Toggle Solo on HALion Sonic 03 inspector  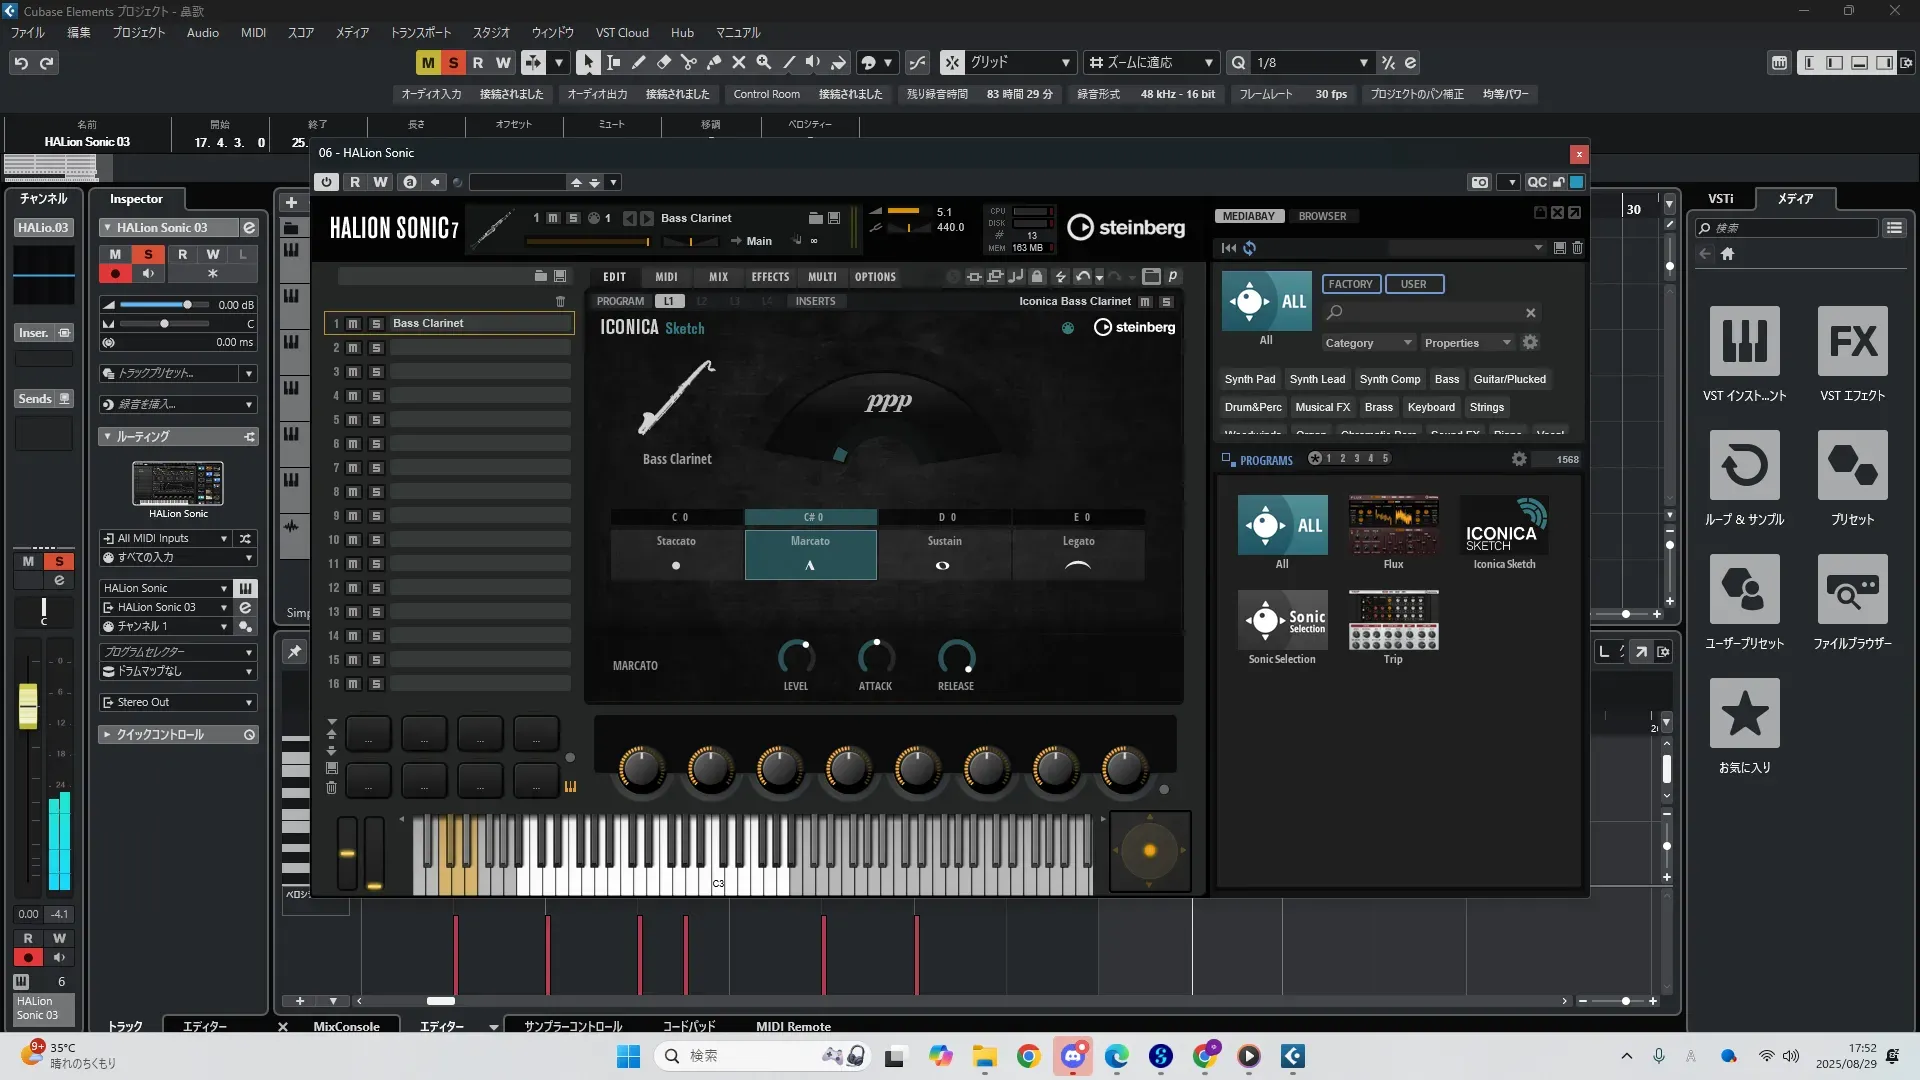click(148, 255)
